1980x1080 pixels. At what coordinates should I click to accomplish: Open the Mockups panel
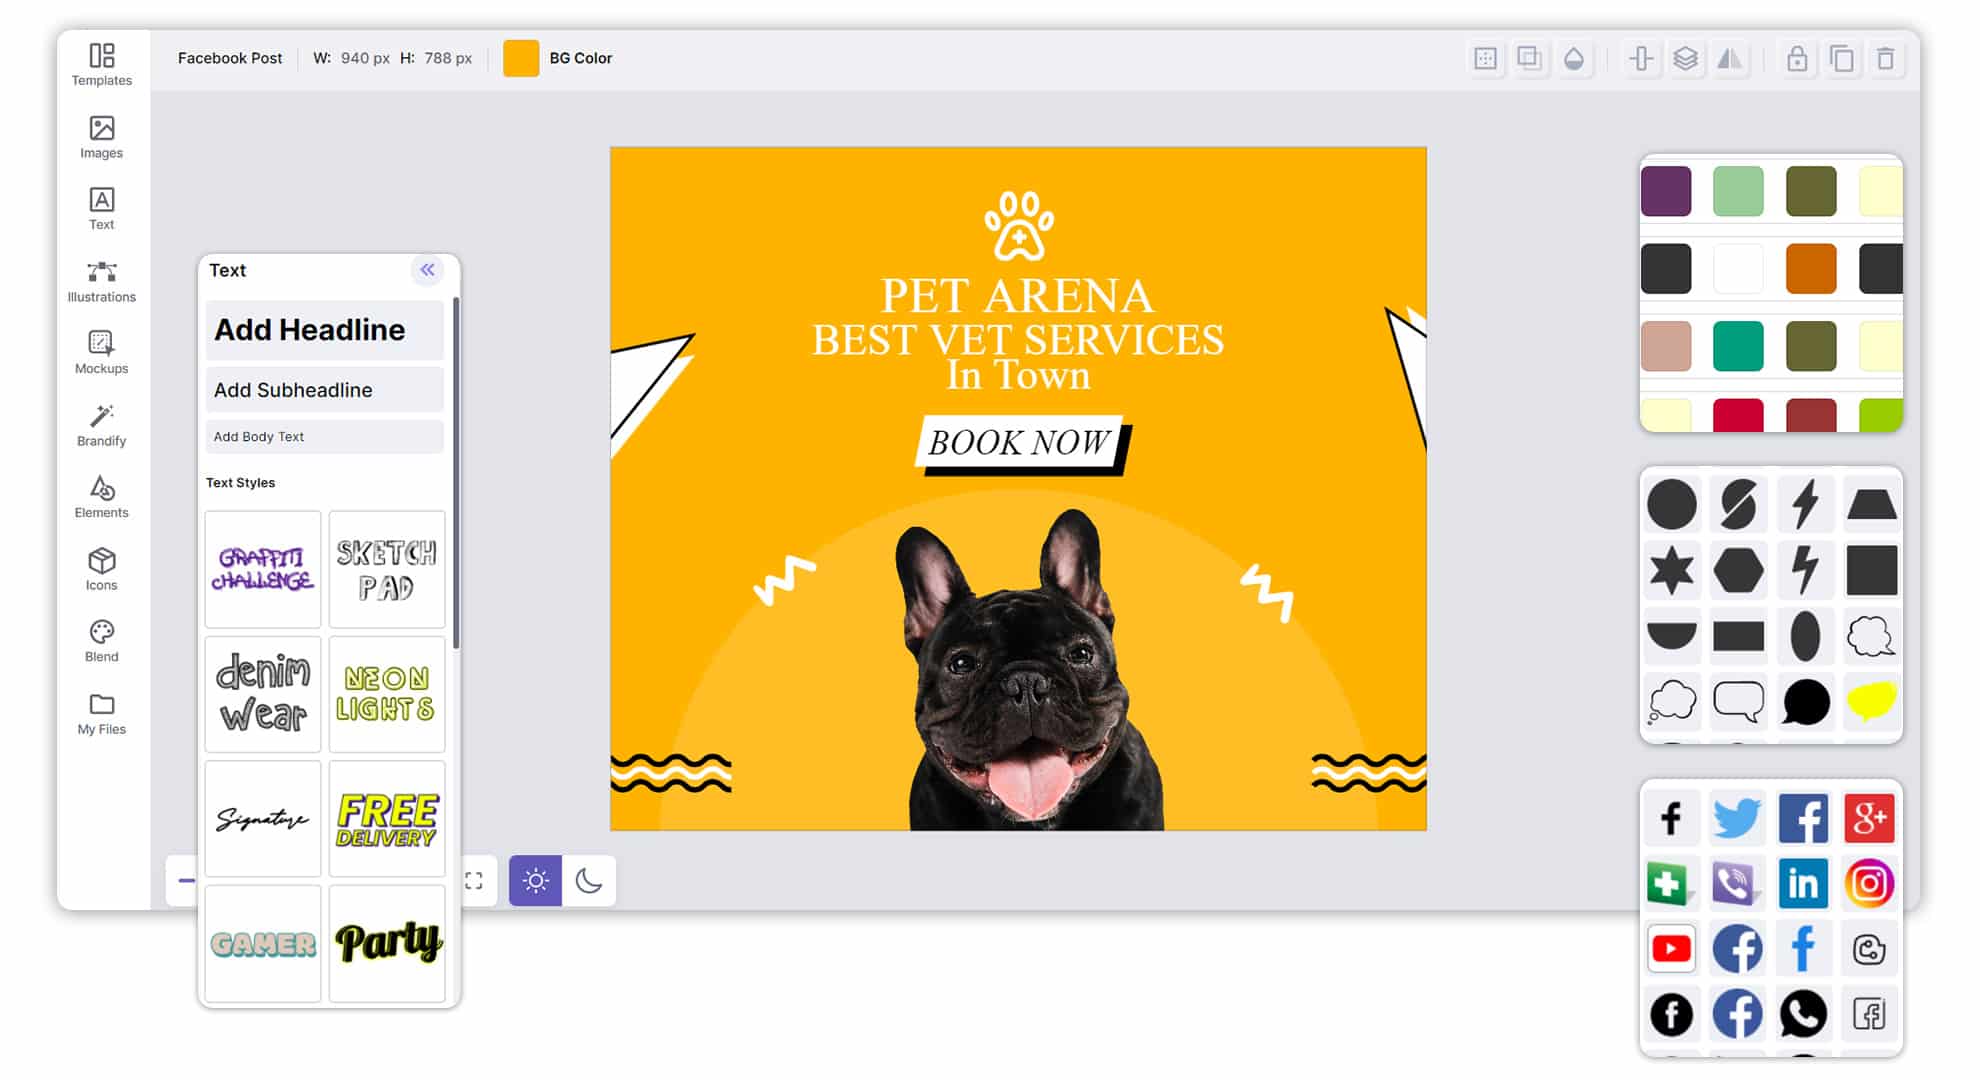[101, 352]
